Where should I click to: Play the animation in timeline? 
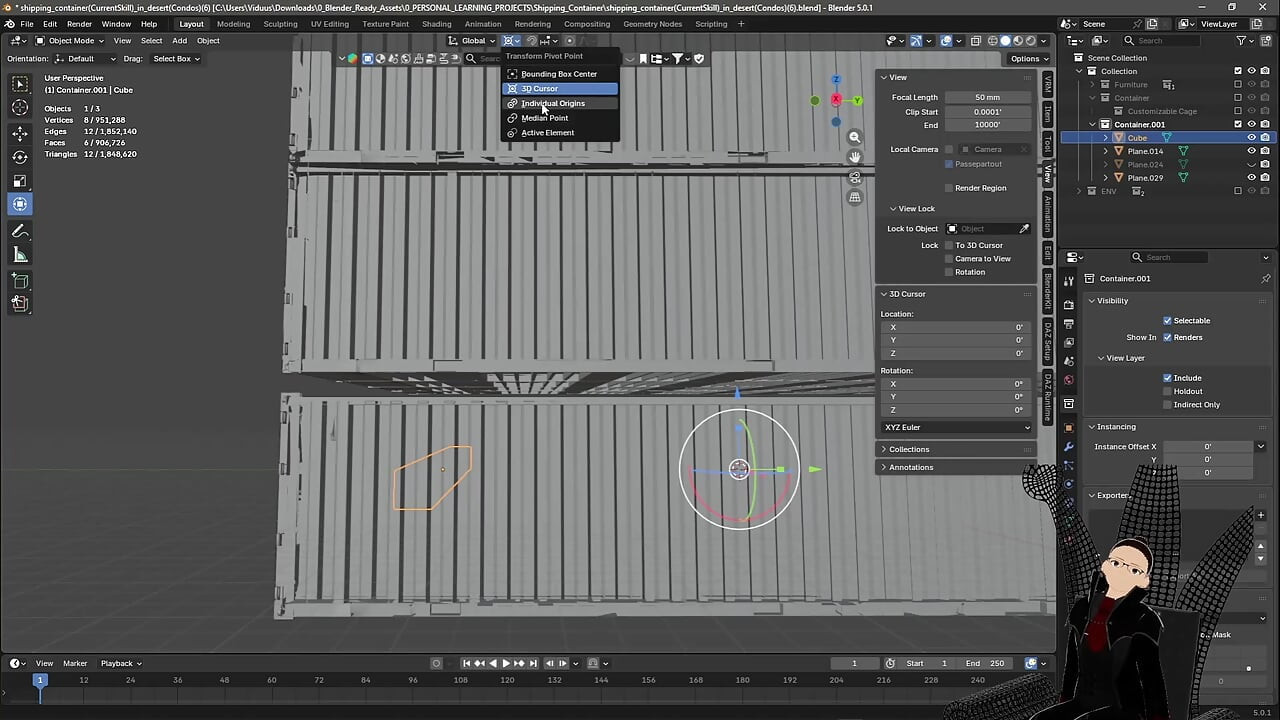(x=505, y=663)
